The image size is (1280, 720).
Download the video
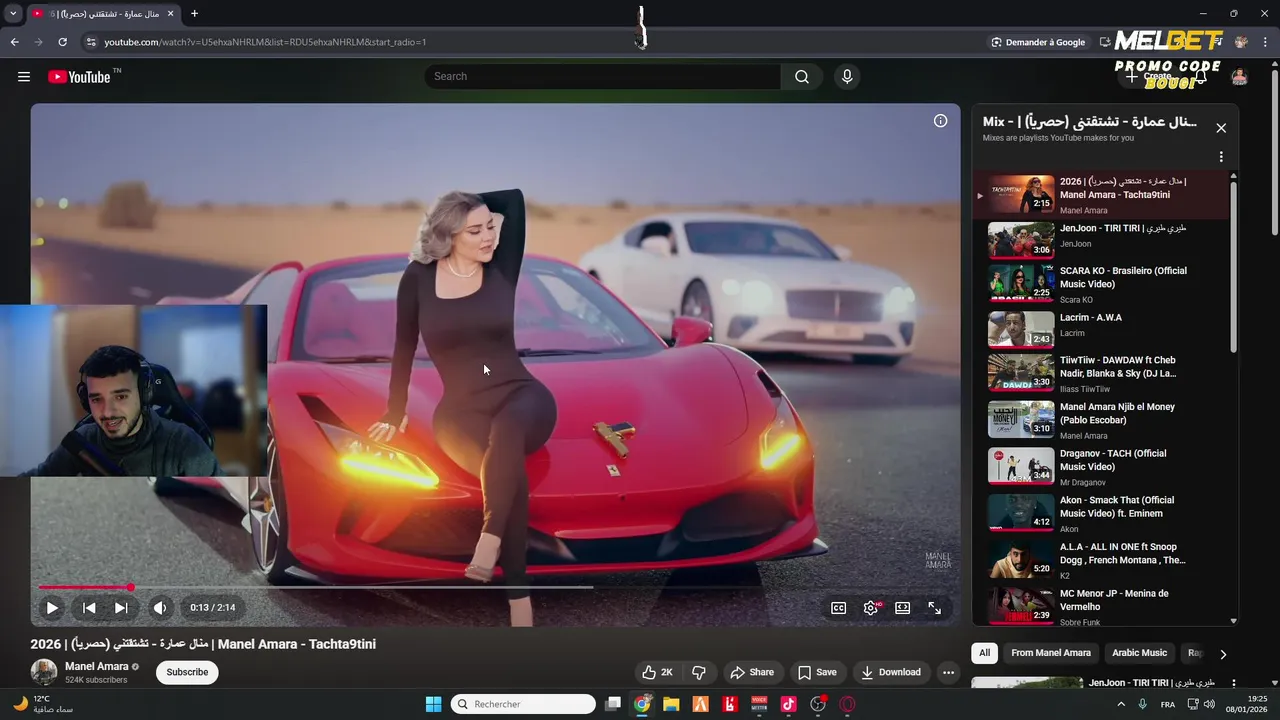891,672
